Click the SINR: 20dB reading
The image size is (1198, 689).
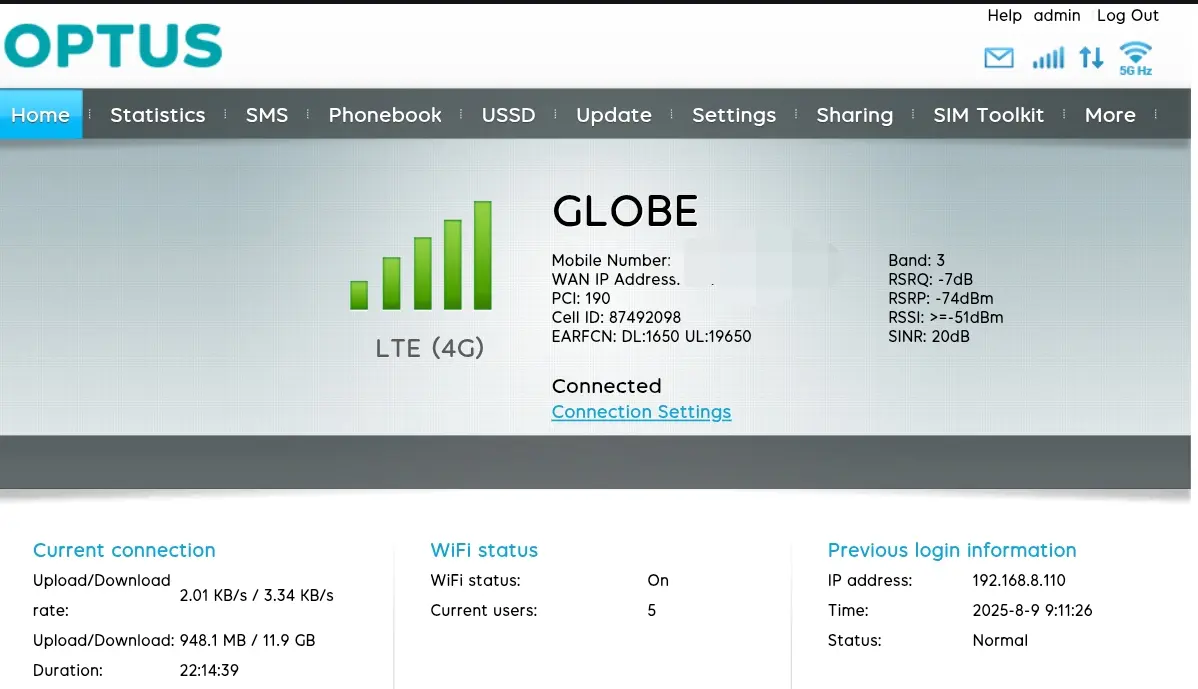[x=928, y=336]
